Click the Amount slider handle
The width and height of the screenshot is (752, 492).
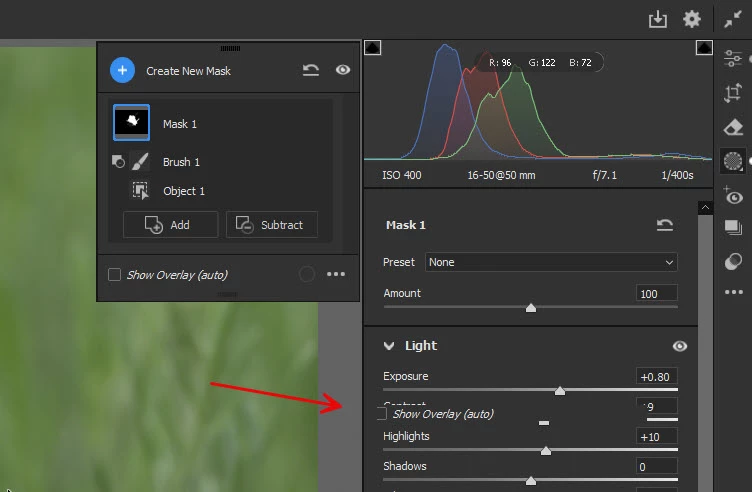click(531, 308)
